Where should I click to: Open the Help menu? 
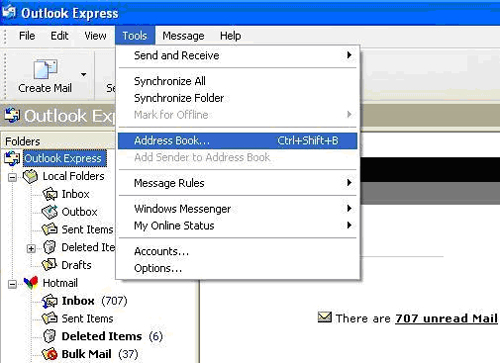[230, 36]
